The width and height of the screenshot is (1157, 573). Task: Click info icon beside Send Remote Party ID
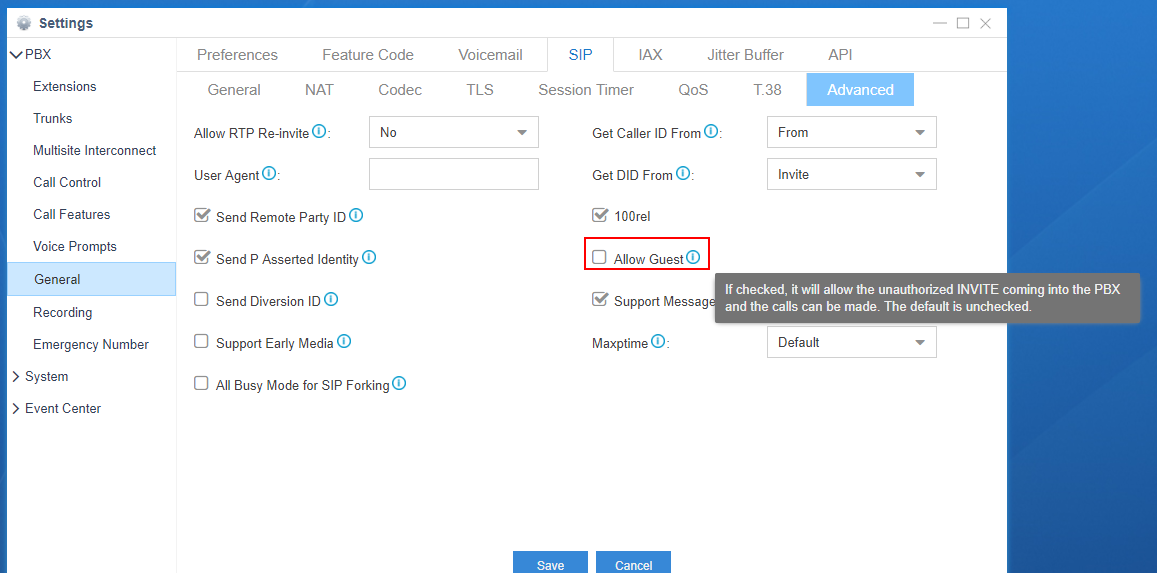pos(356,215)
